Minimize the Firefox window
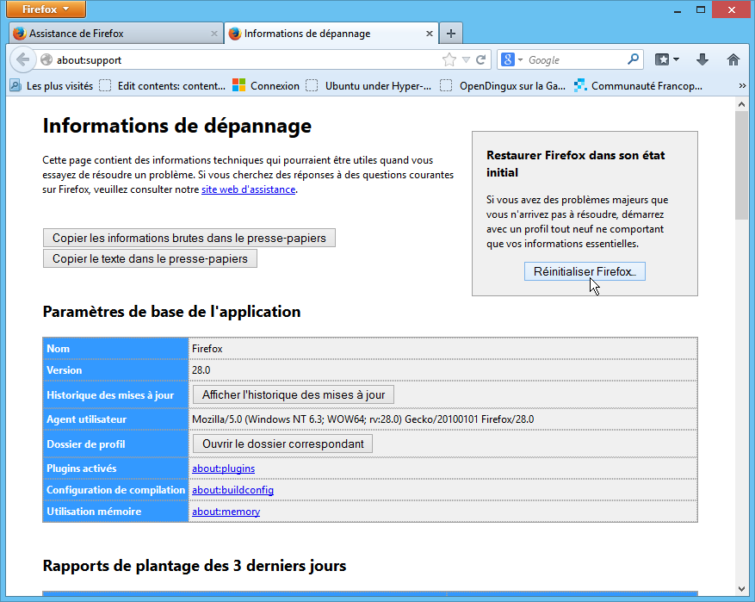The image size is (755, 602). 677,10
